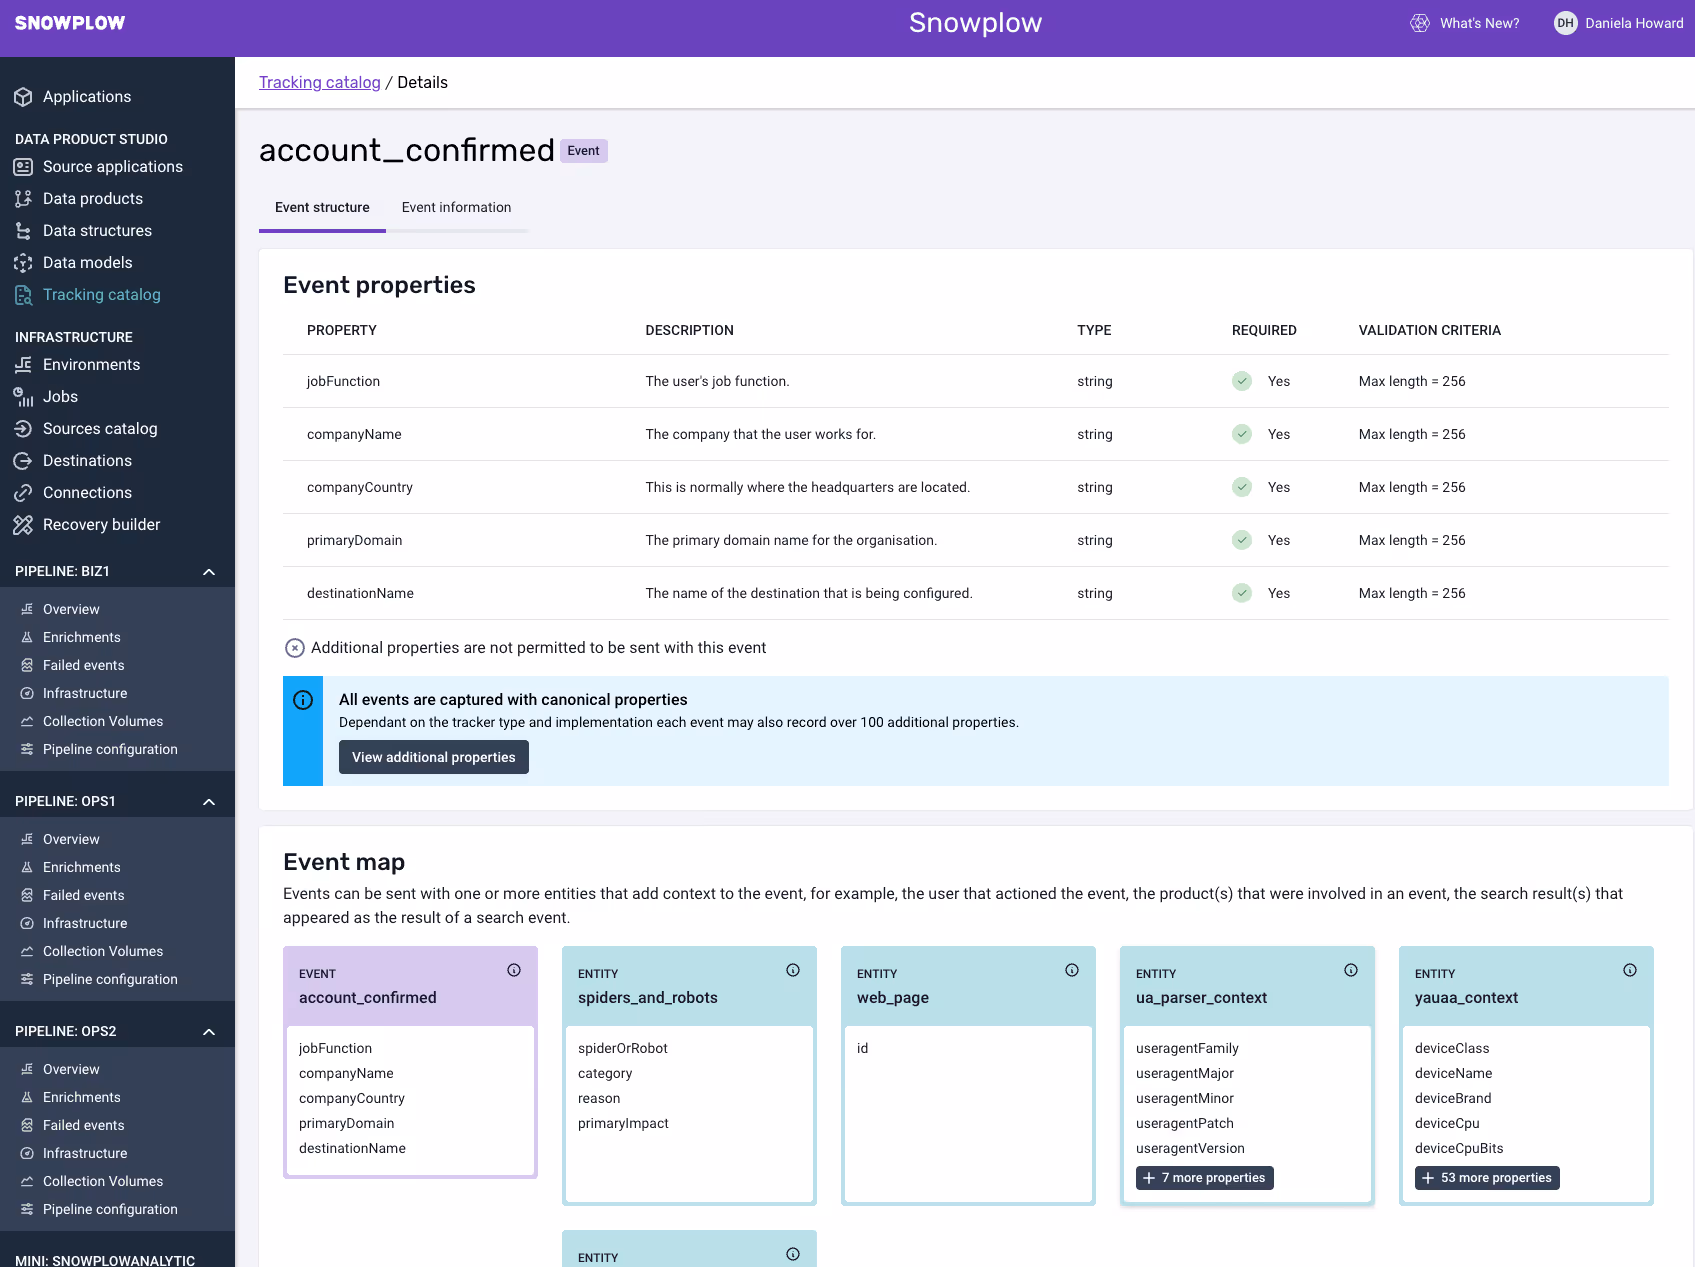Screen dimensions: 1695x1267
Task: Click the Tracking catalog icon
Action: [23, 295]
